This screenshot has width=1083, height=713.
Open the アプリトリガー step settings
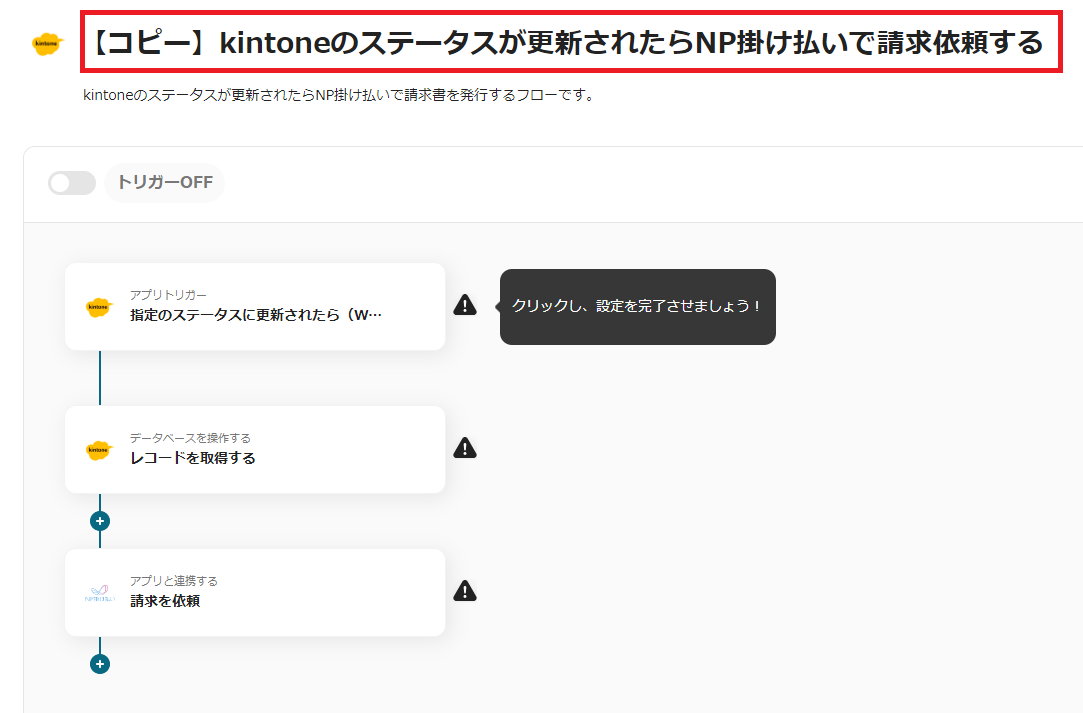[x=255, y=307]
